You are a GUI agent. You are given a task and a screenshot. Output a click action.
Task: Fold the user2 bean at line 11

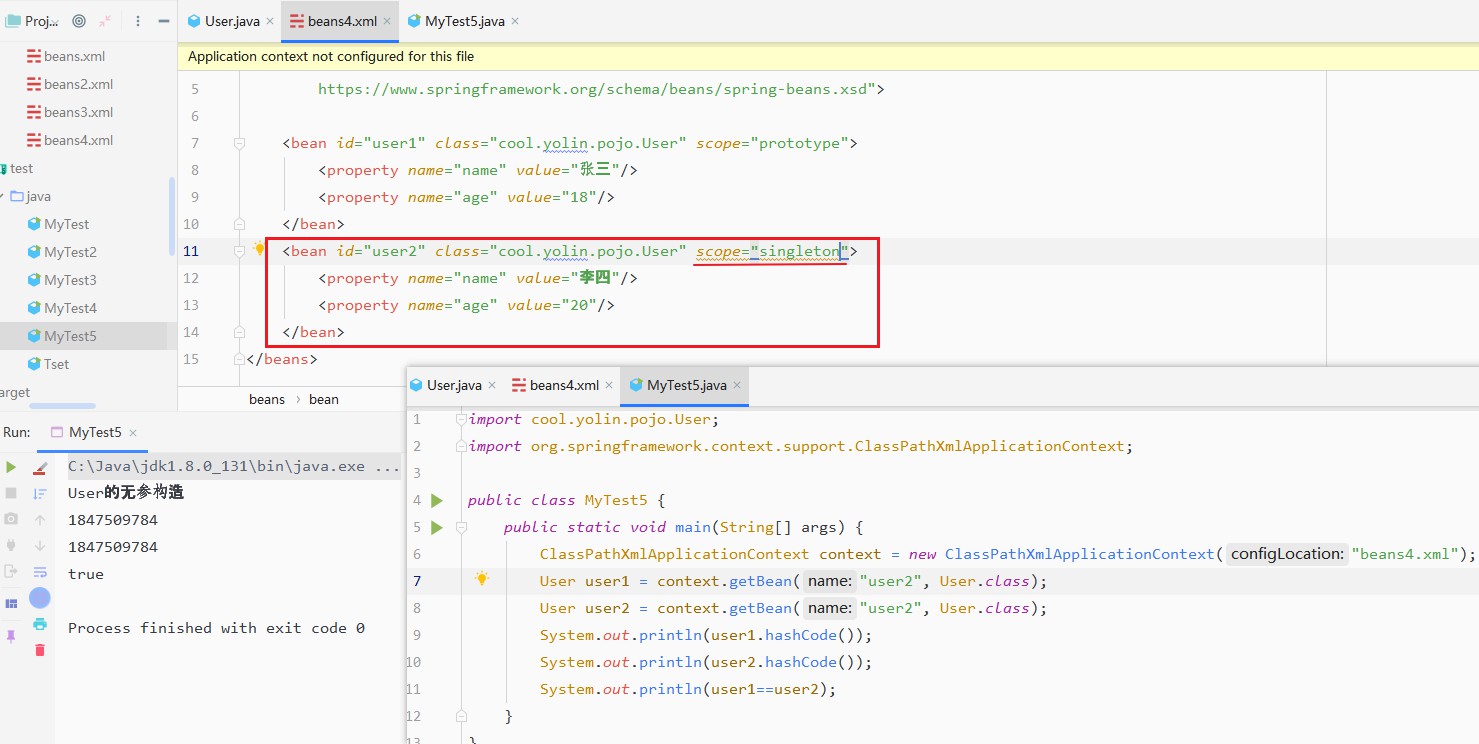tap(239, 251)
